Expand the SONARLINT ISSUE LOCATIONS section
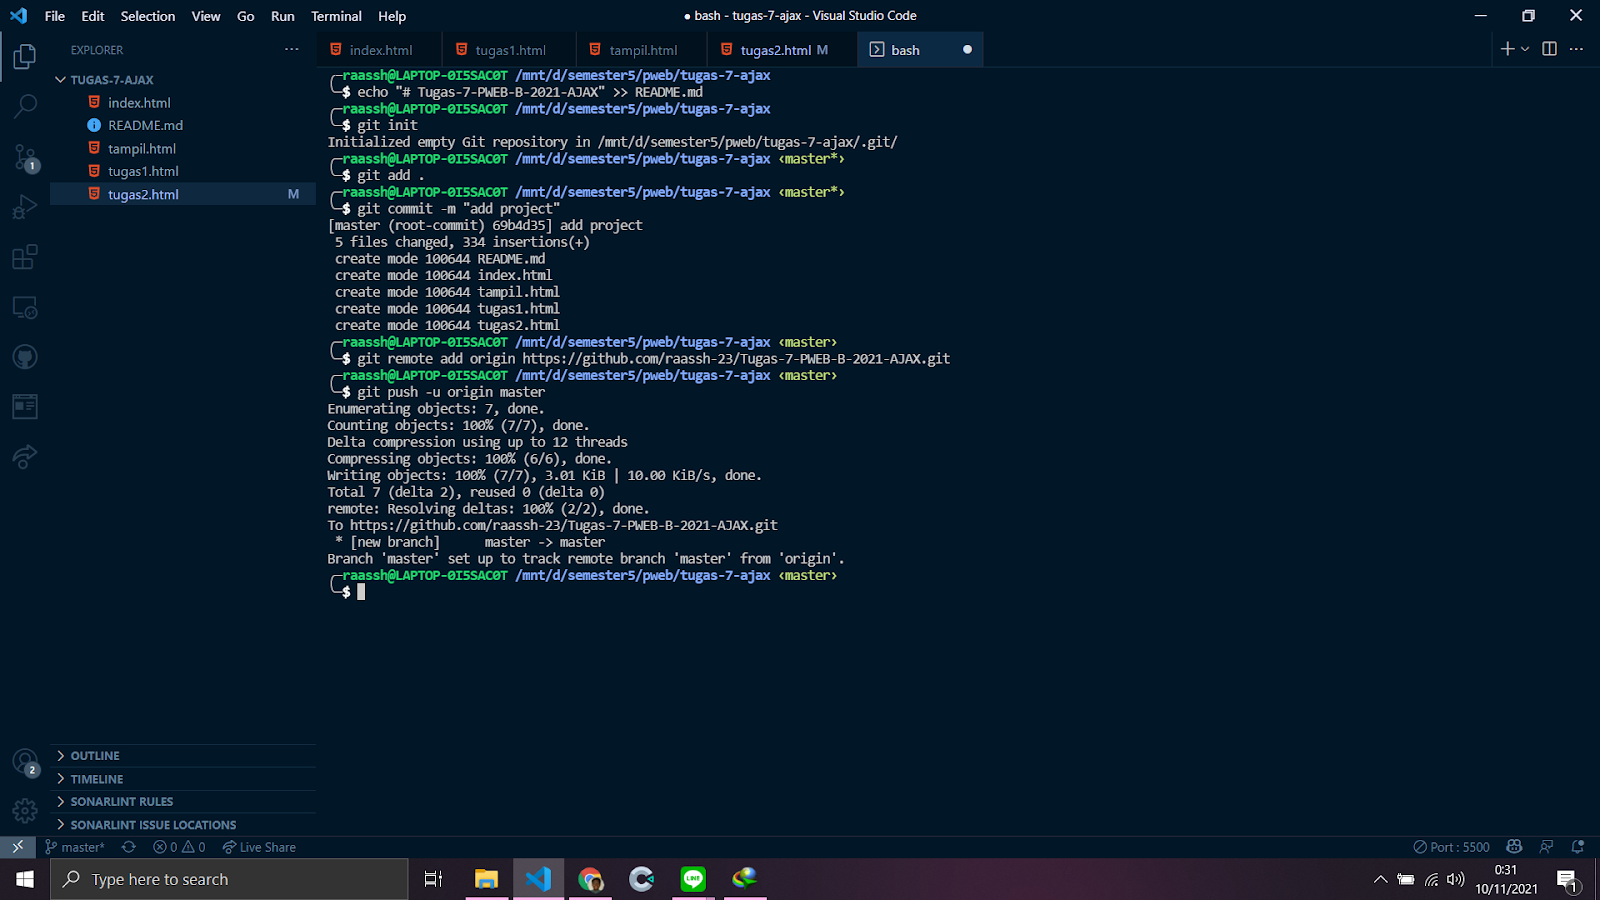The height and width of the screenshot is (900, 1600). (183, 825)
